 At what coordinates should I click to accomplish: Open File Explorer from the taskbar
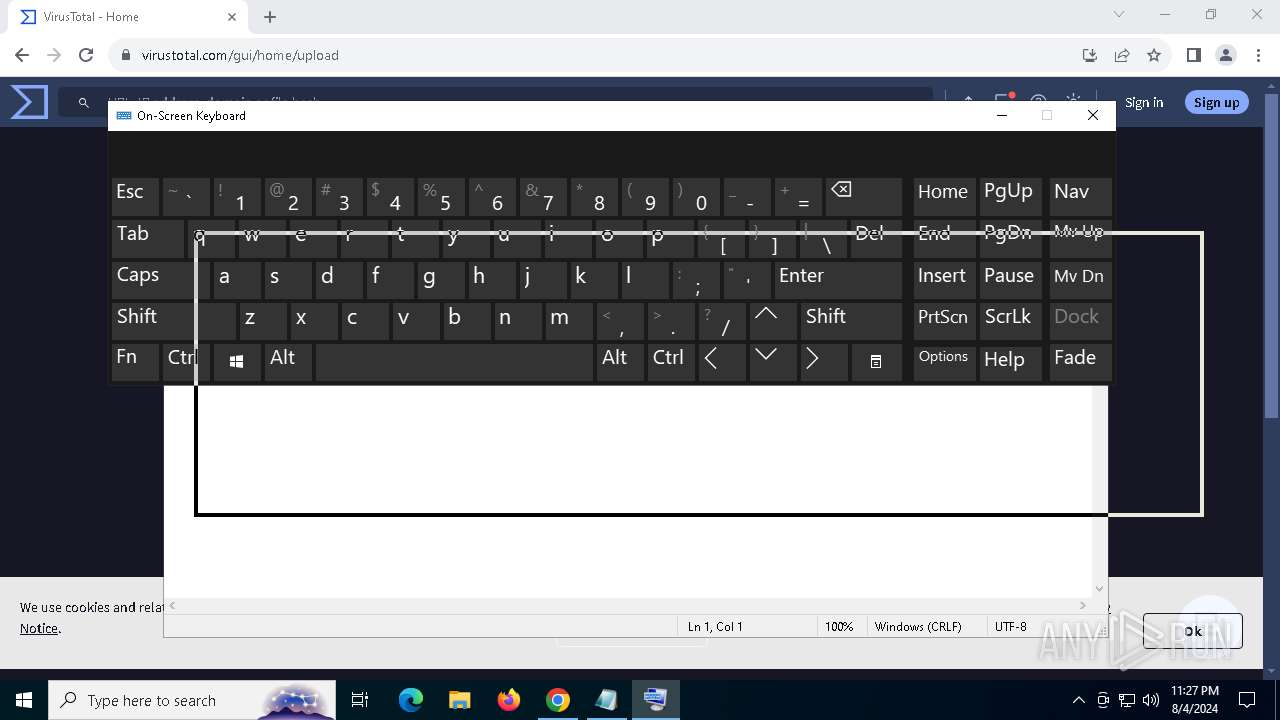point(459,700)
